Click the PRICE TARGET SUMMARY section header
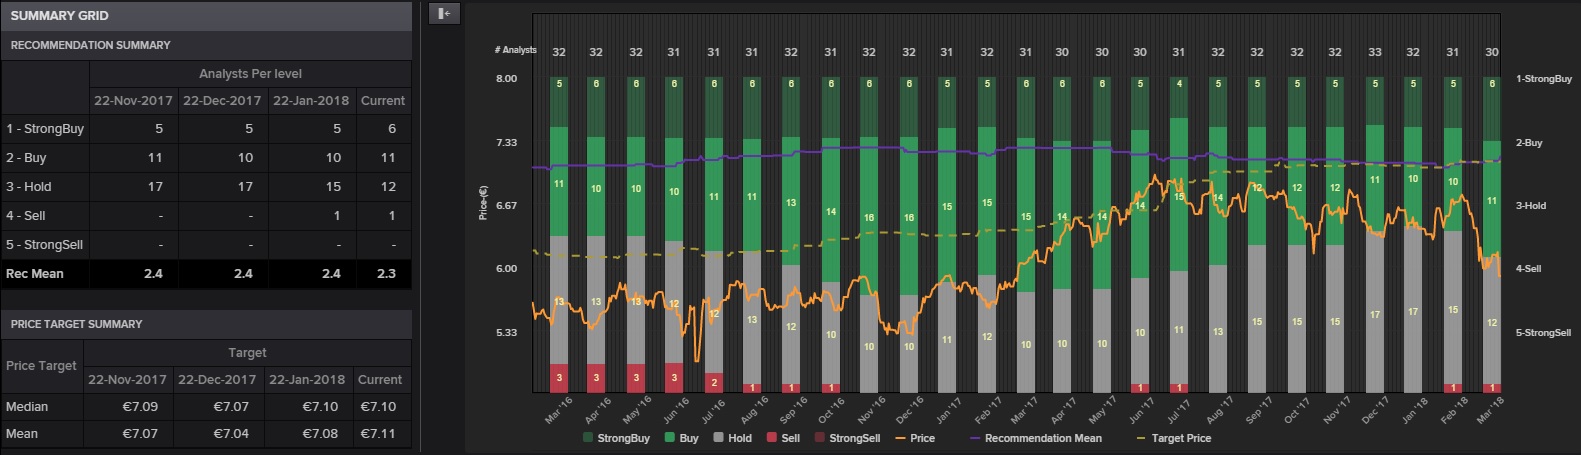Viewport: 1581px width, 455px height. [206, 324]
